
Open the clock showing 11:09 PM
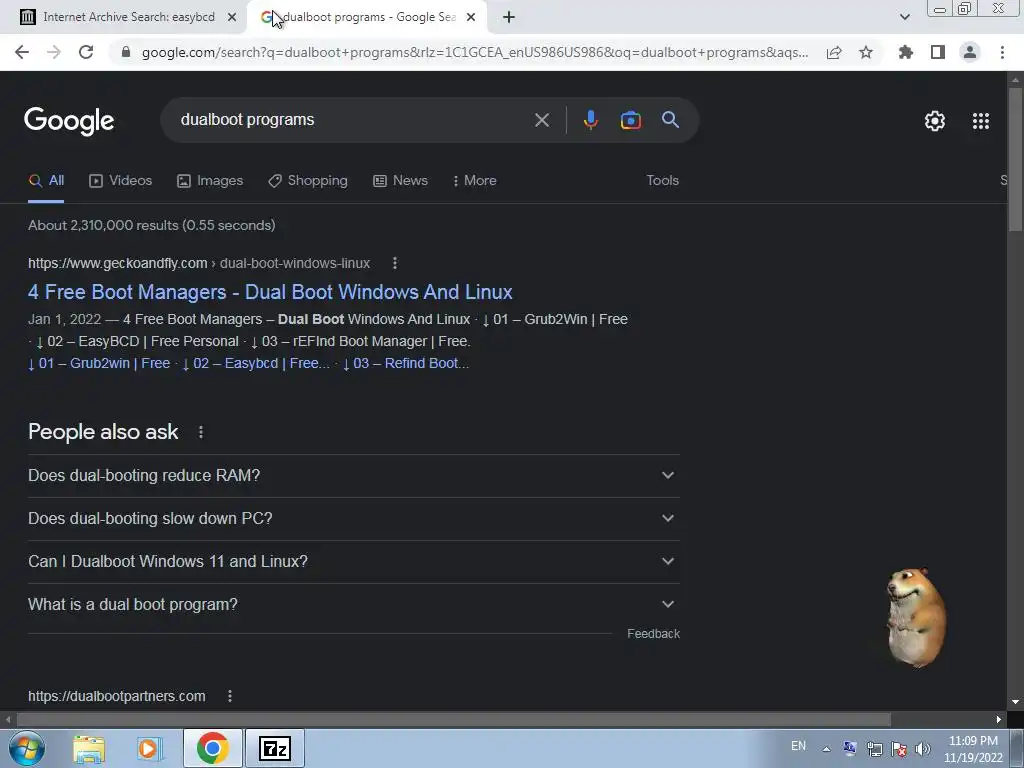pyautogui.click(x=973, y=749)
